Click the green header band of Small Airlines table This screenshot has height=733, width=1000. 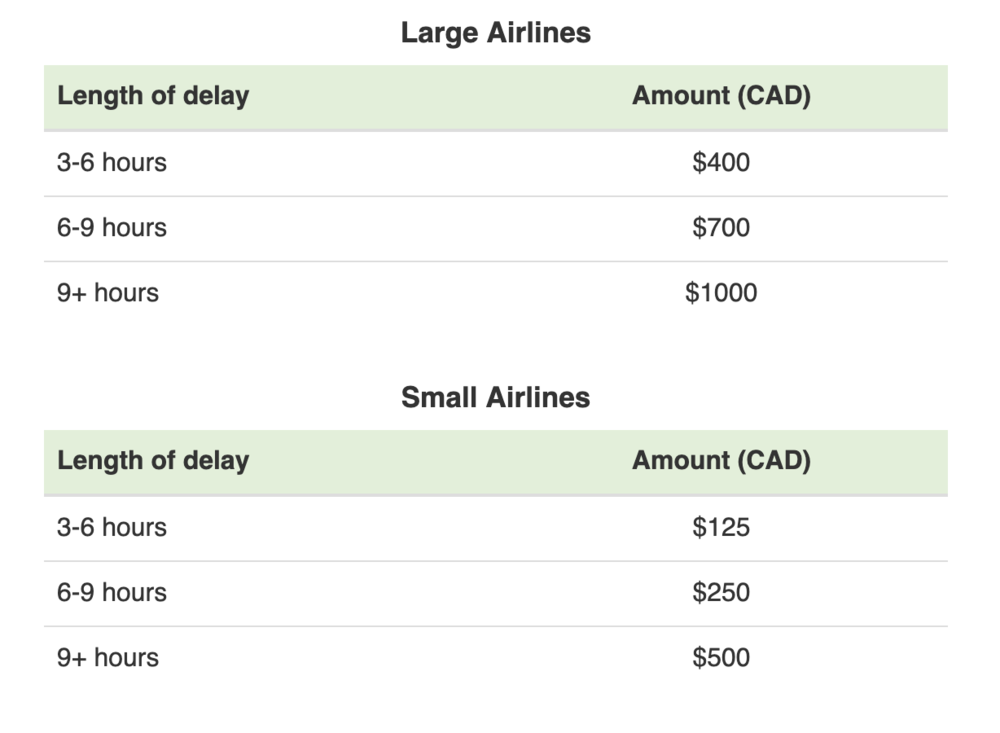[440, 462]
